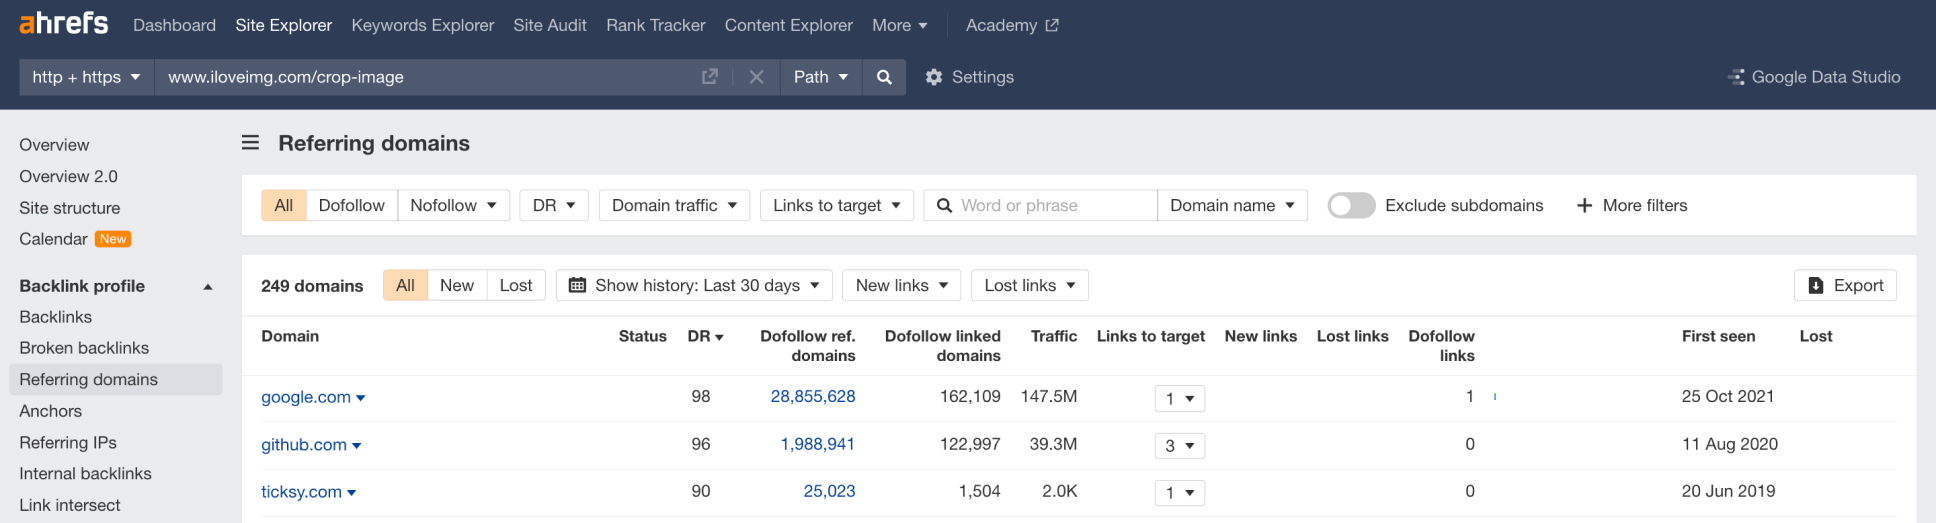
Task: Click 1,988,941 dofollow ref domains
Action: [817, 444]
